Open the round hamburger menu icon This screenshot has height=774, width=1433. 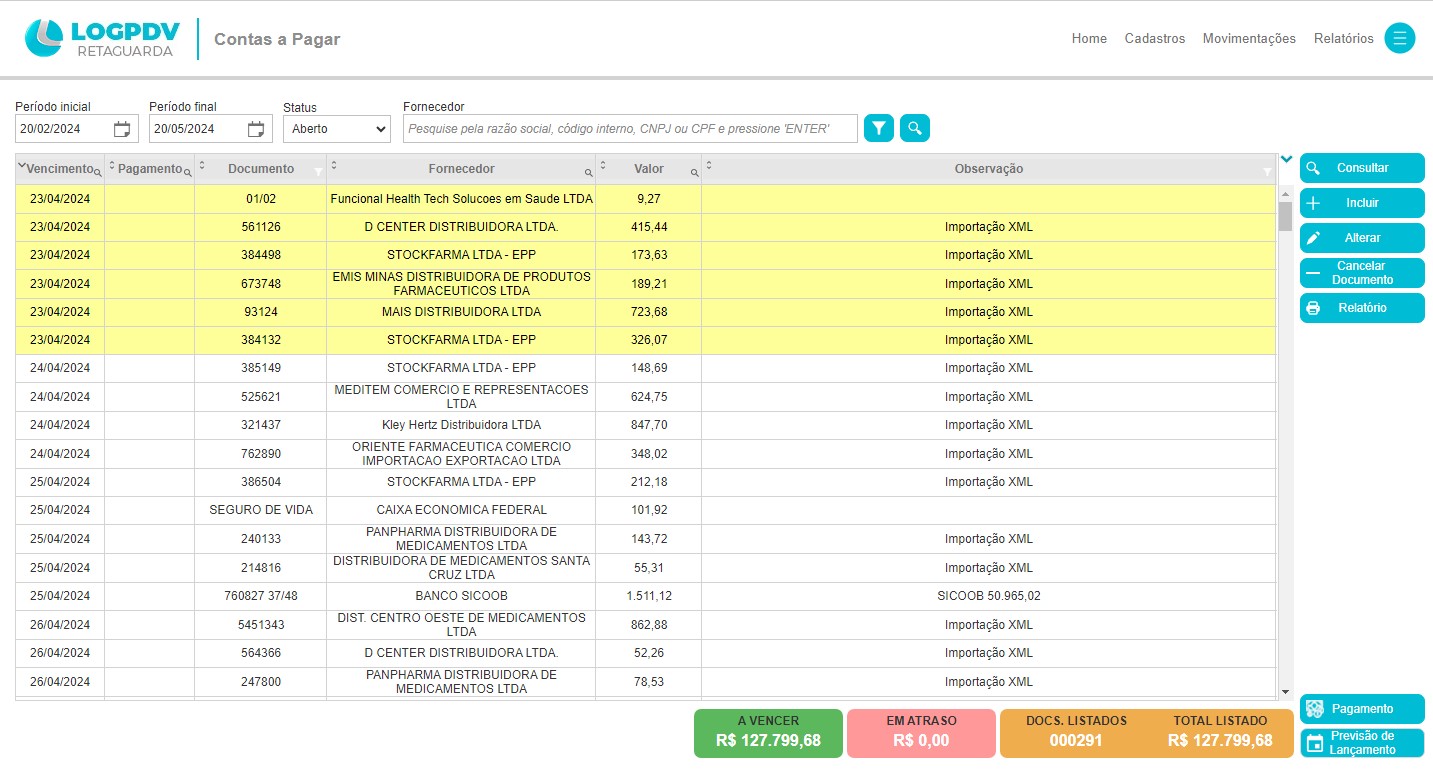click(1399, 39)
